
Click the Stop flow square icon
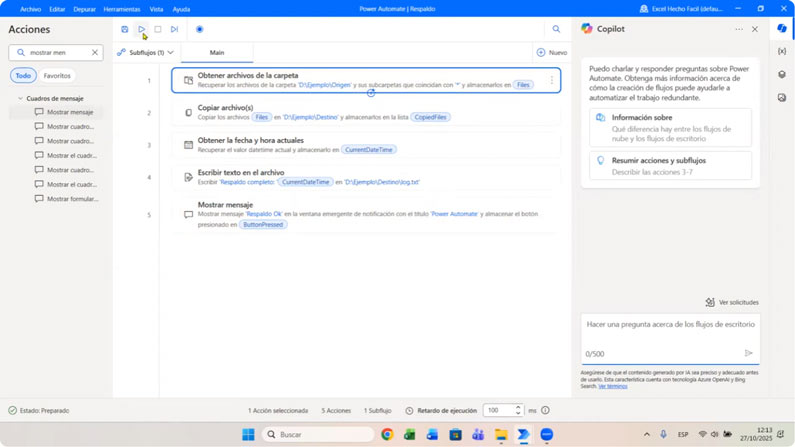158,29
